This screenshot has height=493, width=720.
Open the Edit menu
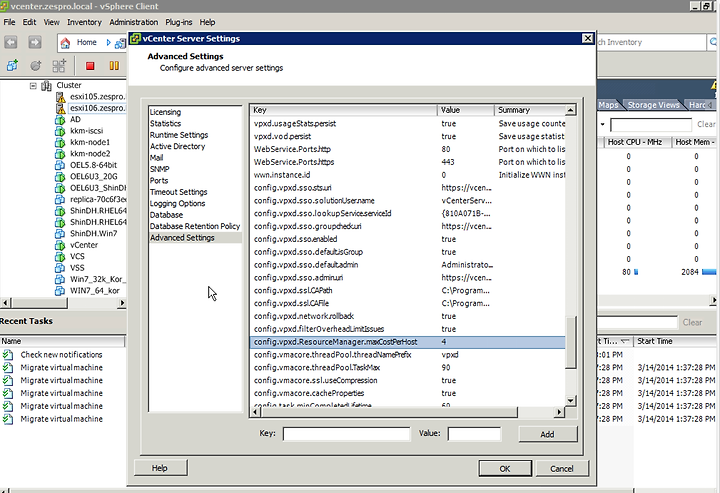point(29,22)
